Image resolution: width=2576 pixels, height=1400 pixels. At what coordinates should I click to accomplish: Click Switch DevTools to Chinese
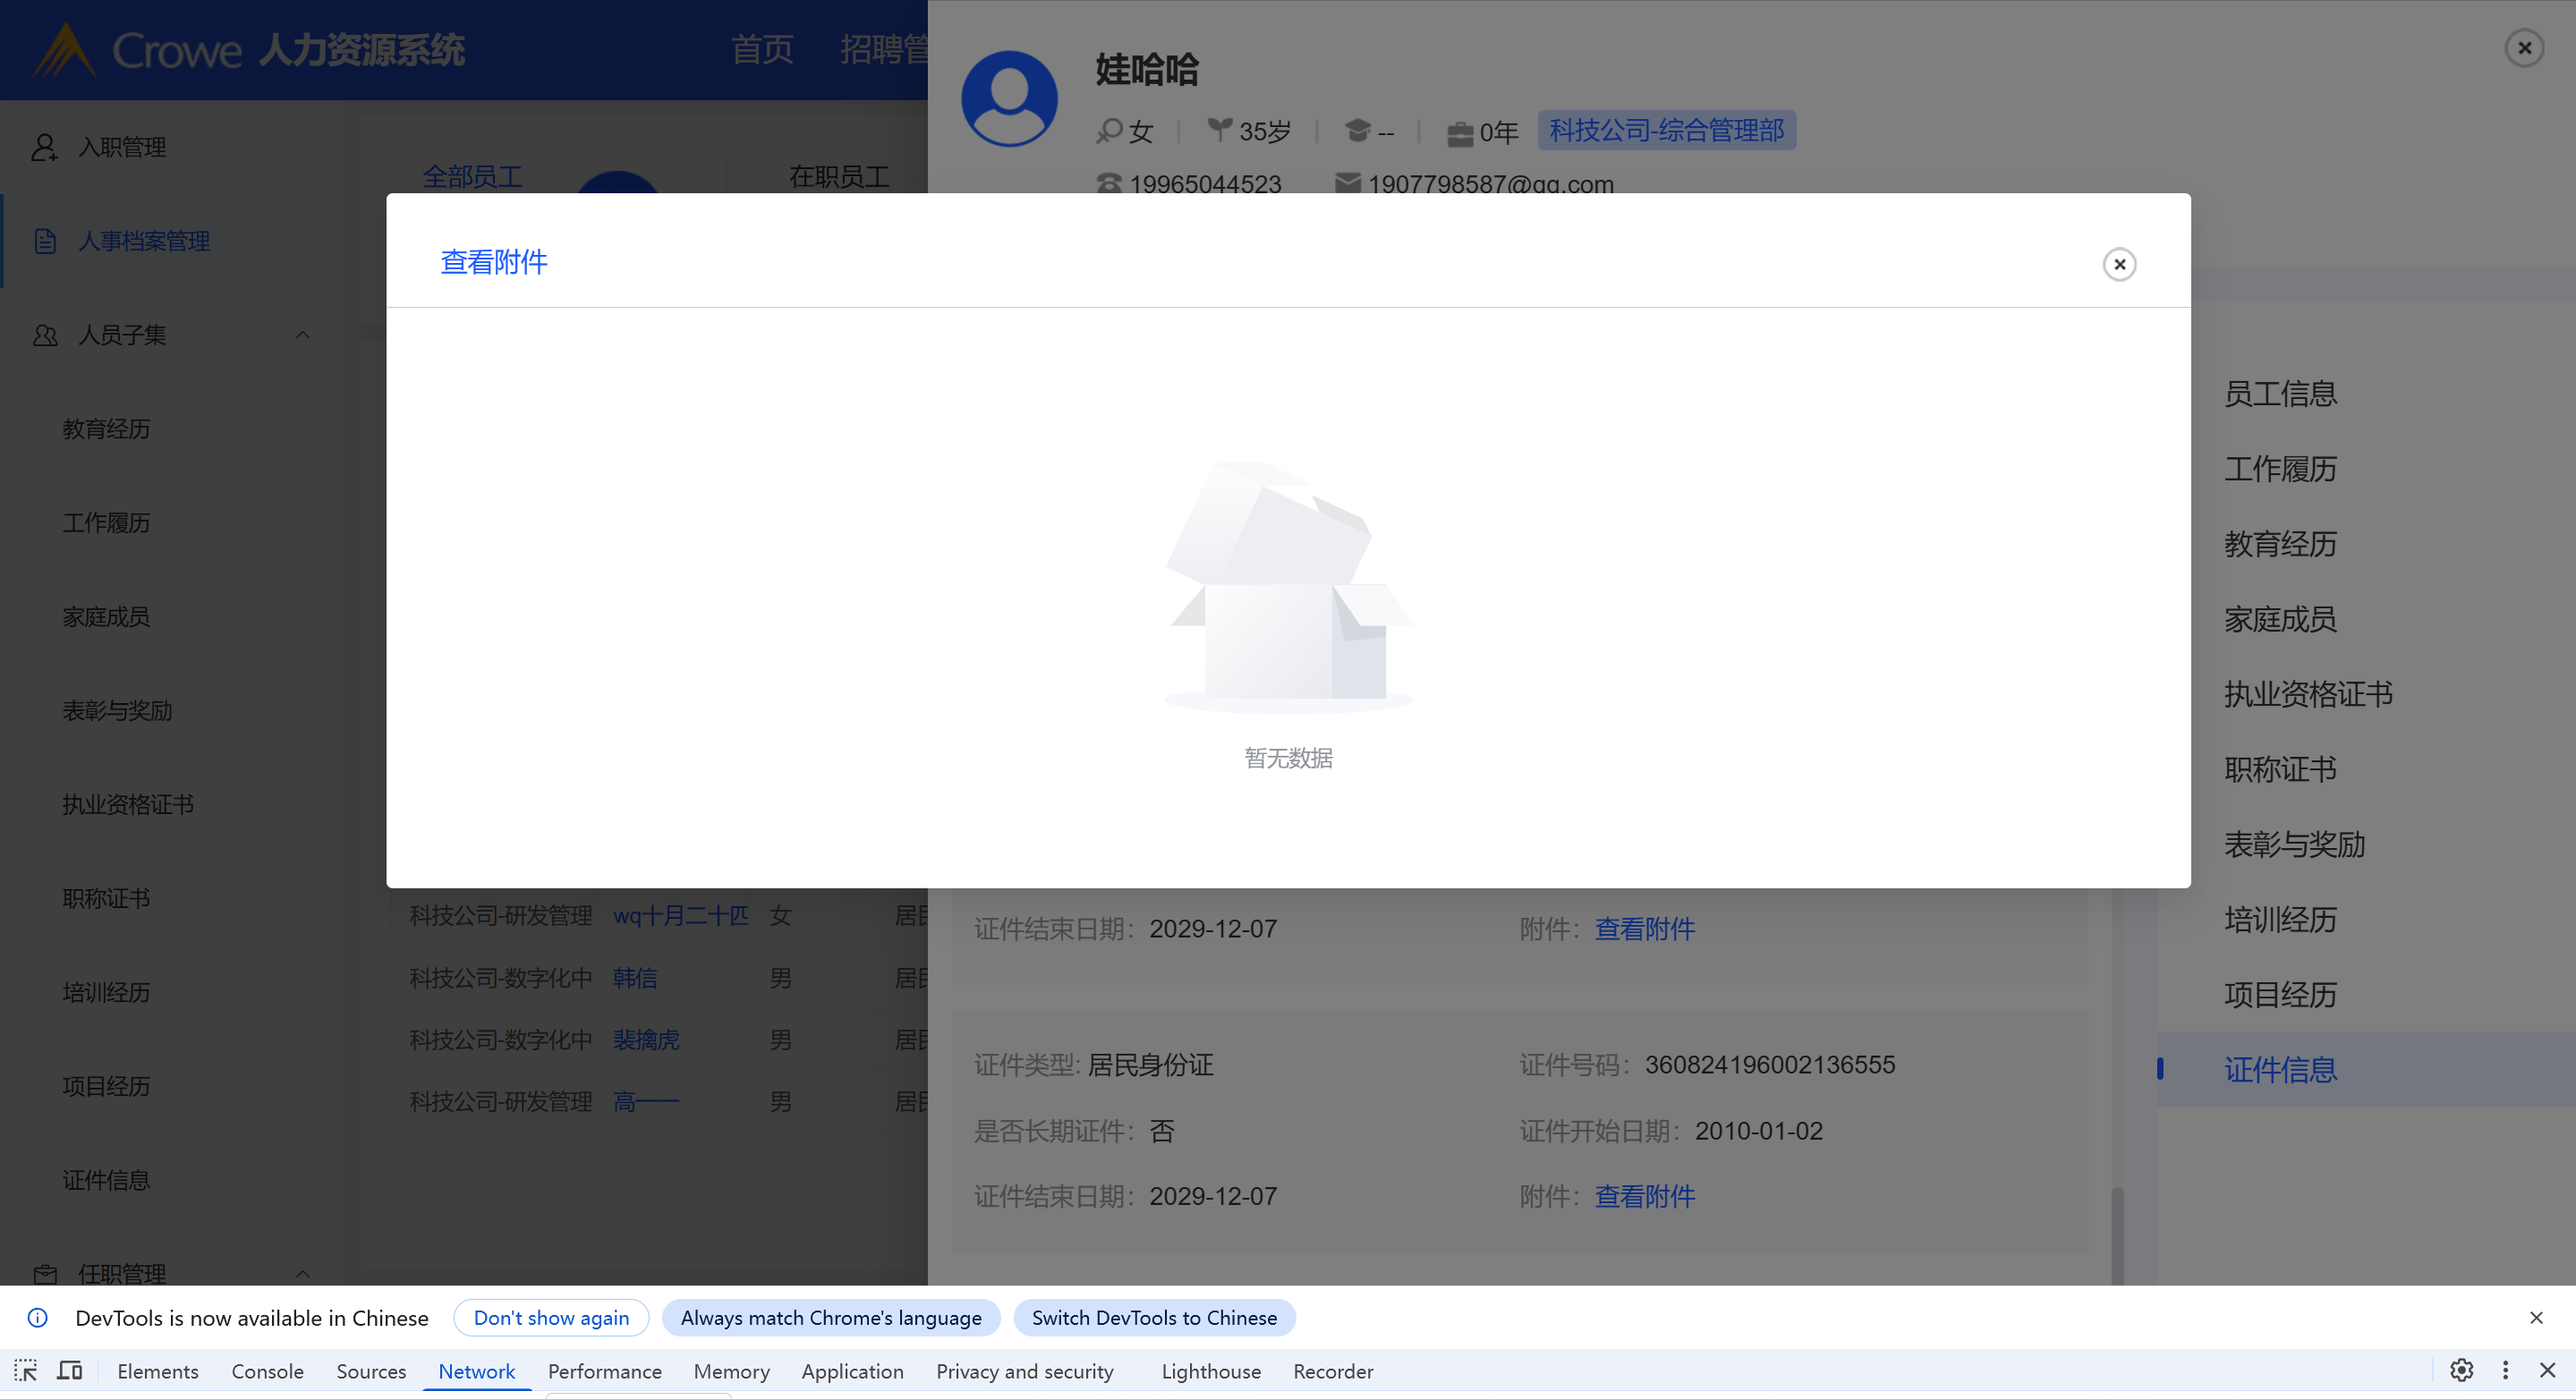[x=1154, y=1318]
